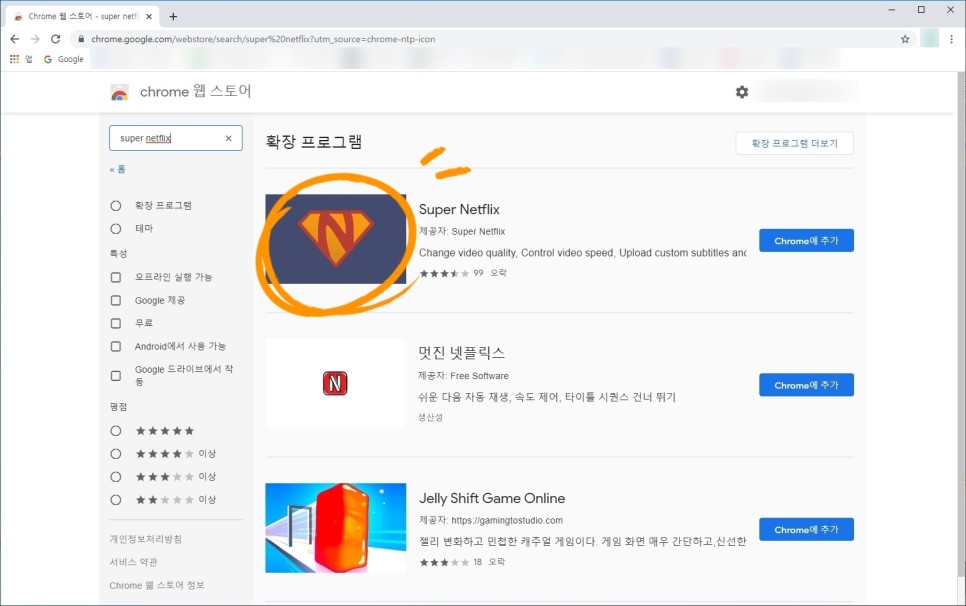Select four stars and above filter
This screenshot has height=606, width=966.
click(116, 454)
